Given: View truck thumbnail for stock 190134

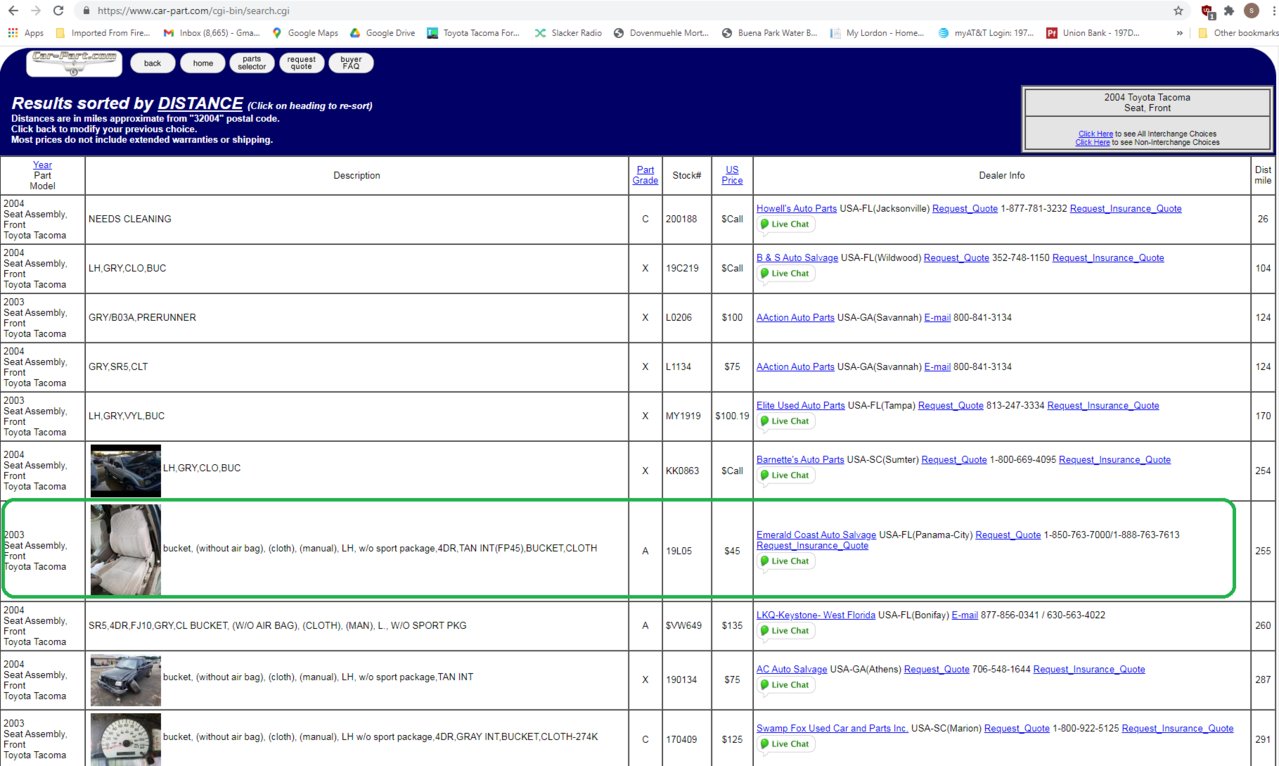Looking at the screenshot, I should 125,680.
